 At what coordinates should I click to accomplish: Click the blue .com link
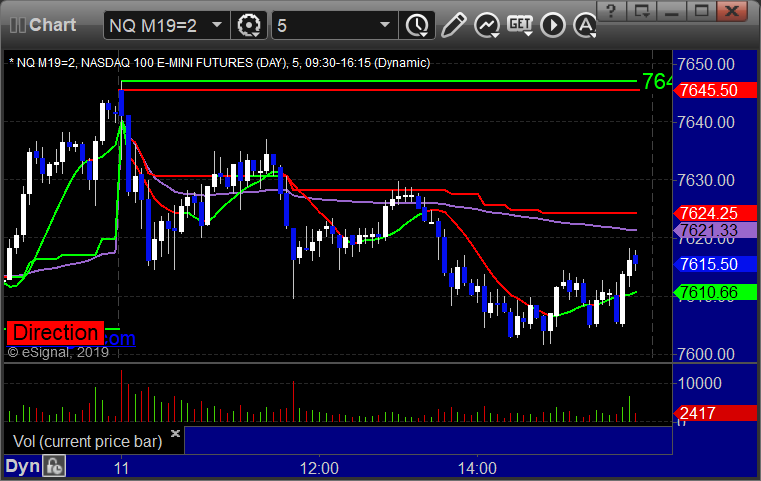[x=119, y=338]
